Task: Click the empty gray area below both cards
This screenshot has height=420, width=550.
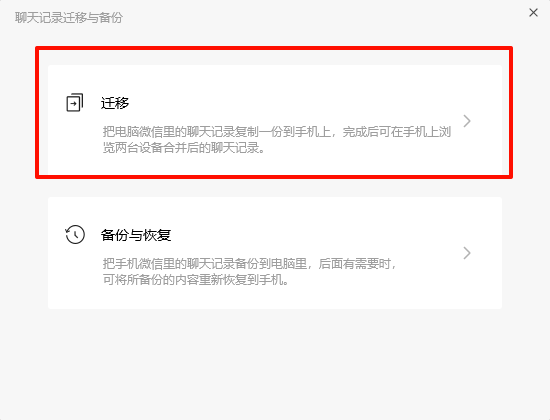Action: [x=275, y=363]
